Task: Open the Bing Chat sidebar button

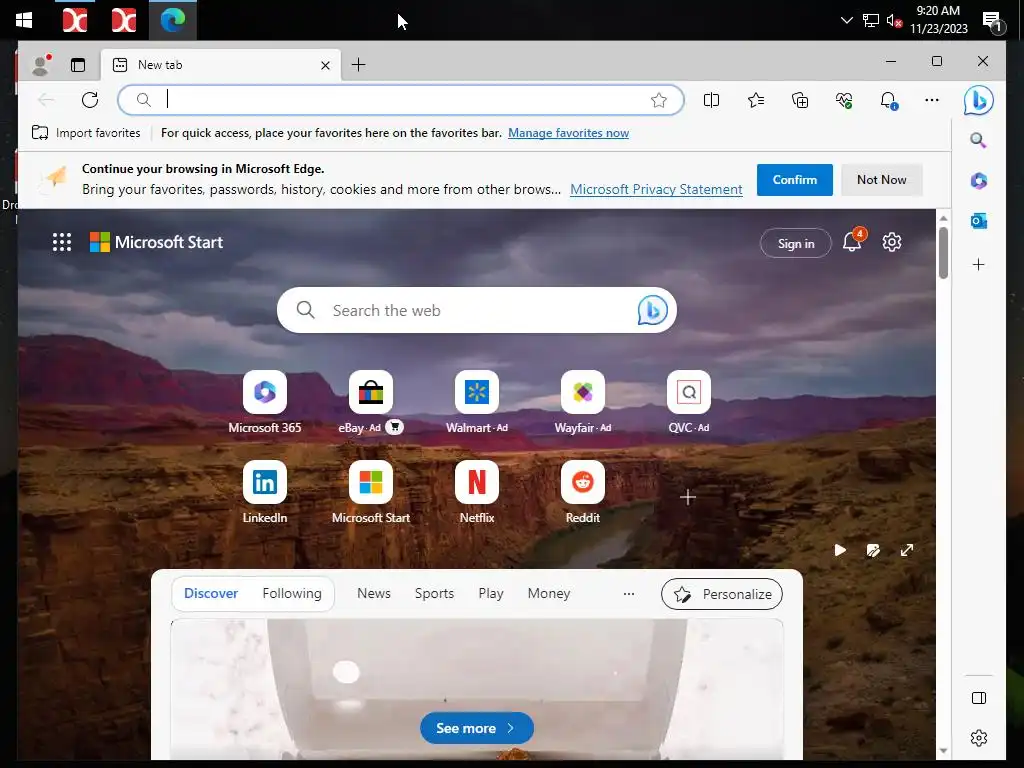Action: (x=978, y=100)
